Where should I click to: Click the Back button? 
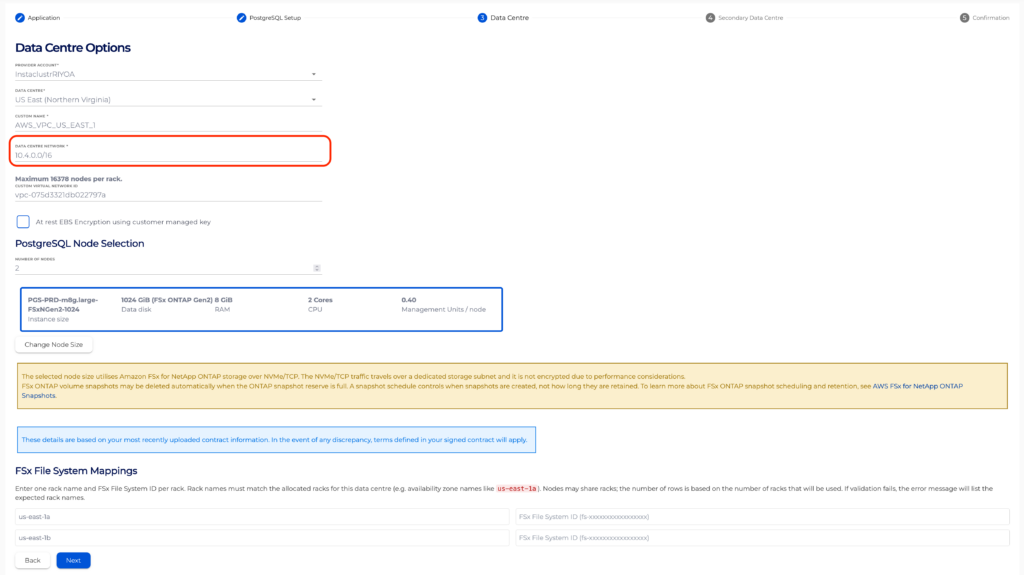(x=33, y=560)
